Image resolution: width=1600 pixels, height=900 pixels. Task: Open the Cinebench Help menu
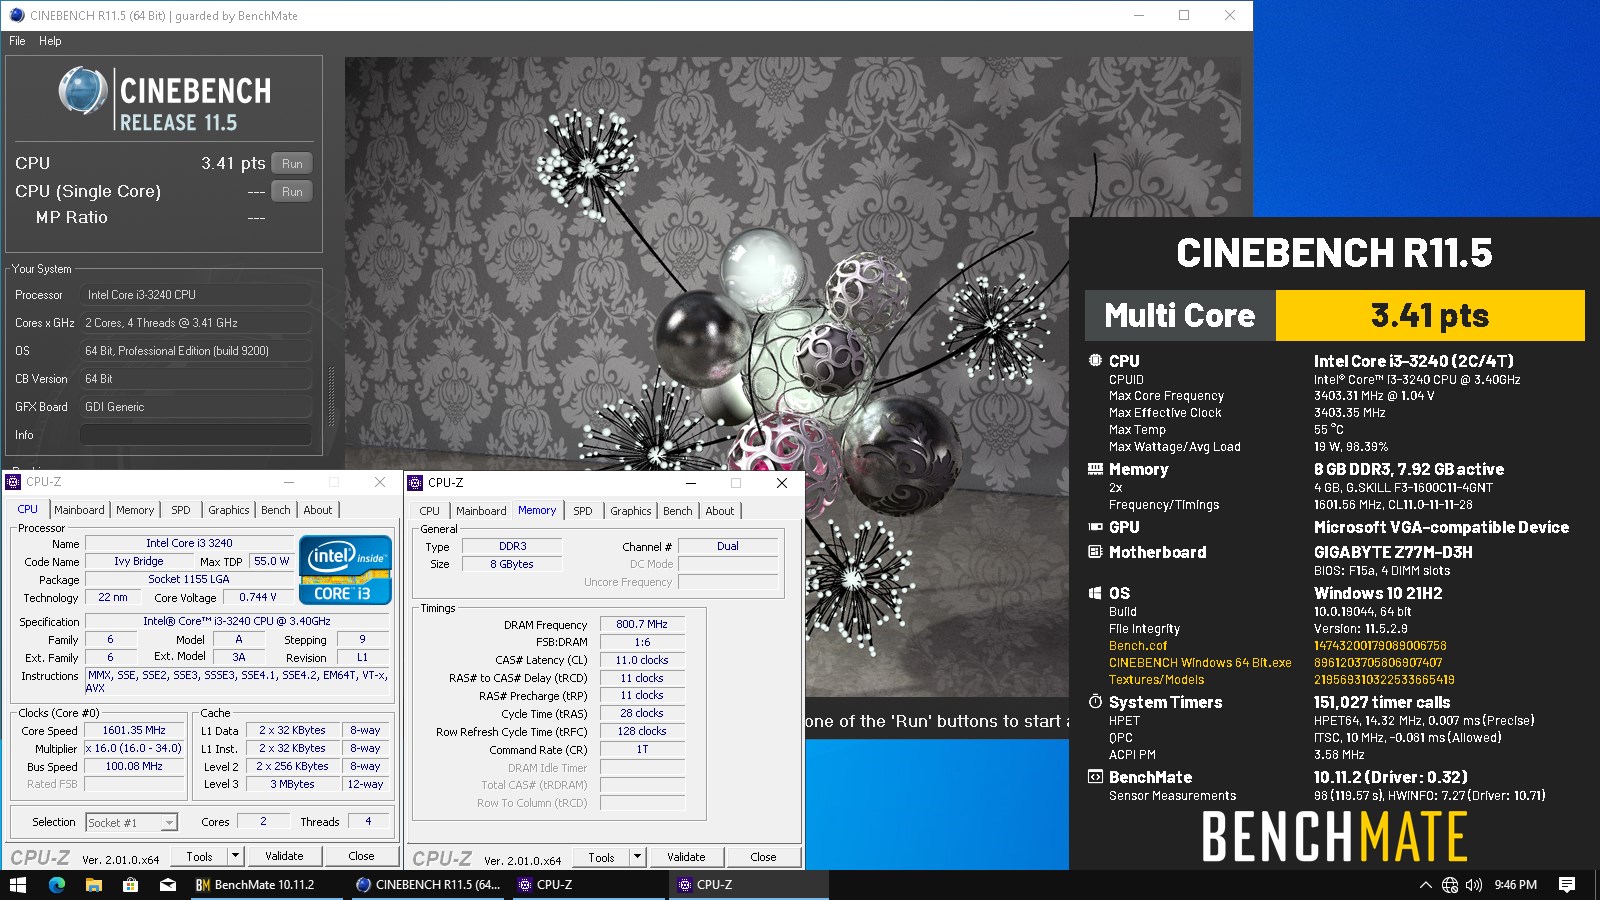pyautogui.click(x=50, y=41)
